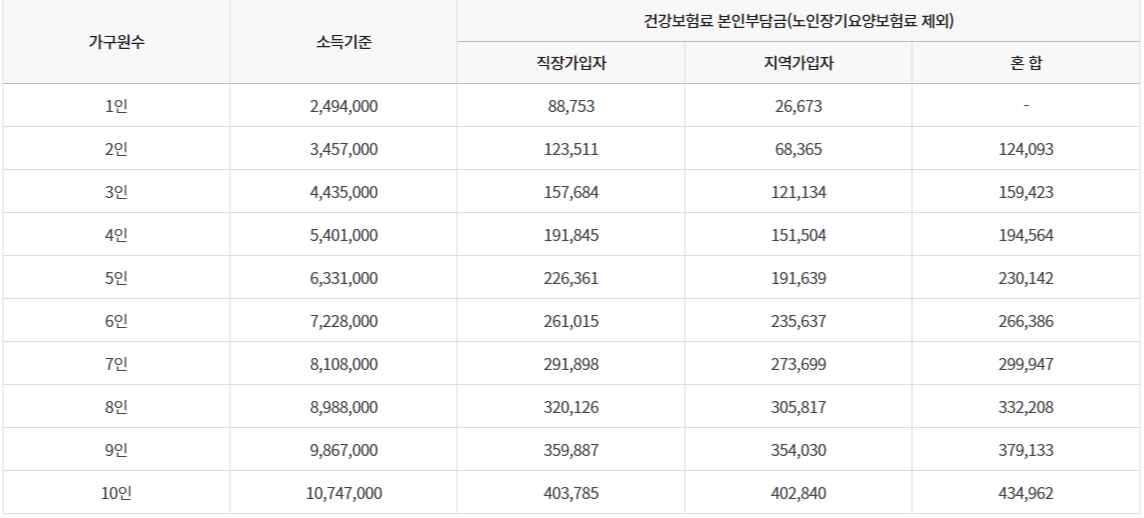Select income value 3,457,000

(344, 150)
